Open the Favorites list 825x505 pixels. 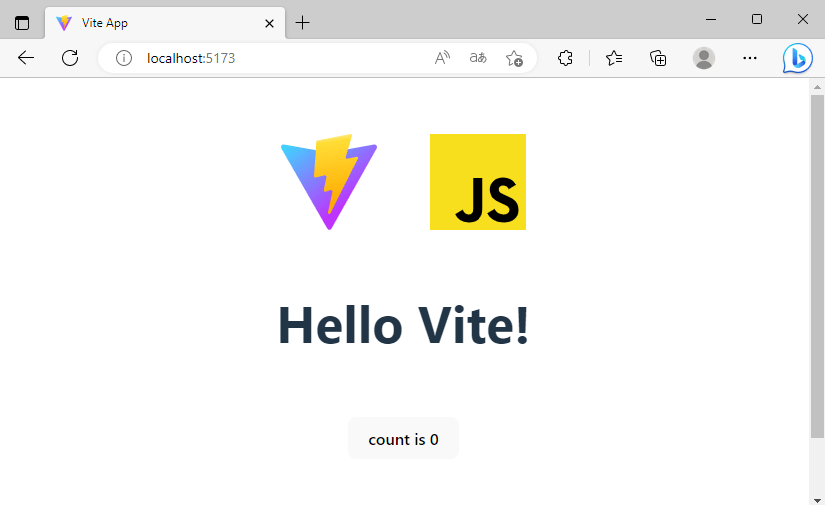[x=614, y=58]
